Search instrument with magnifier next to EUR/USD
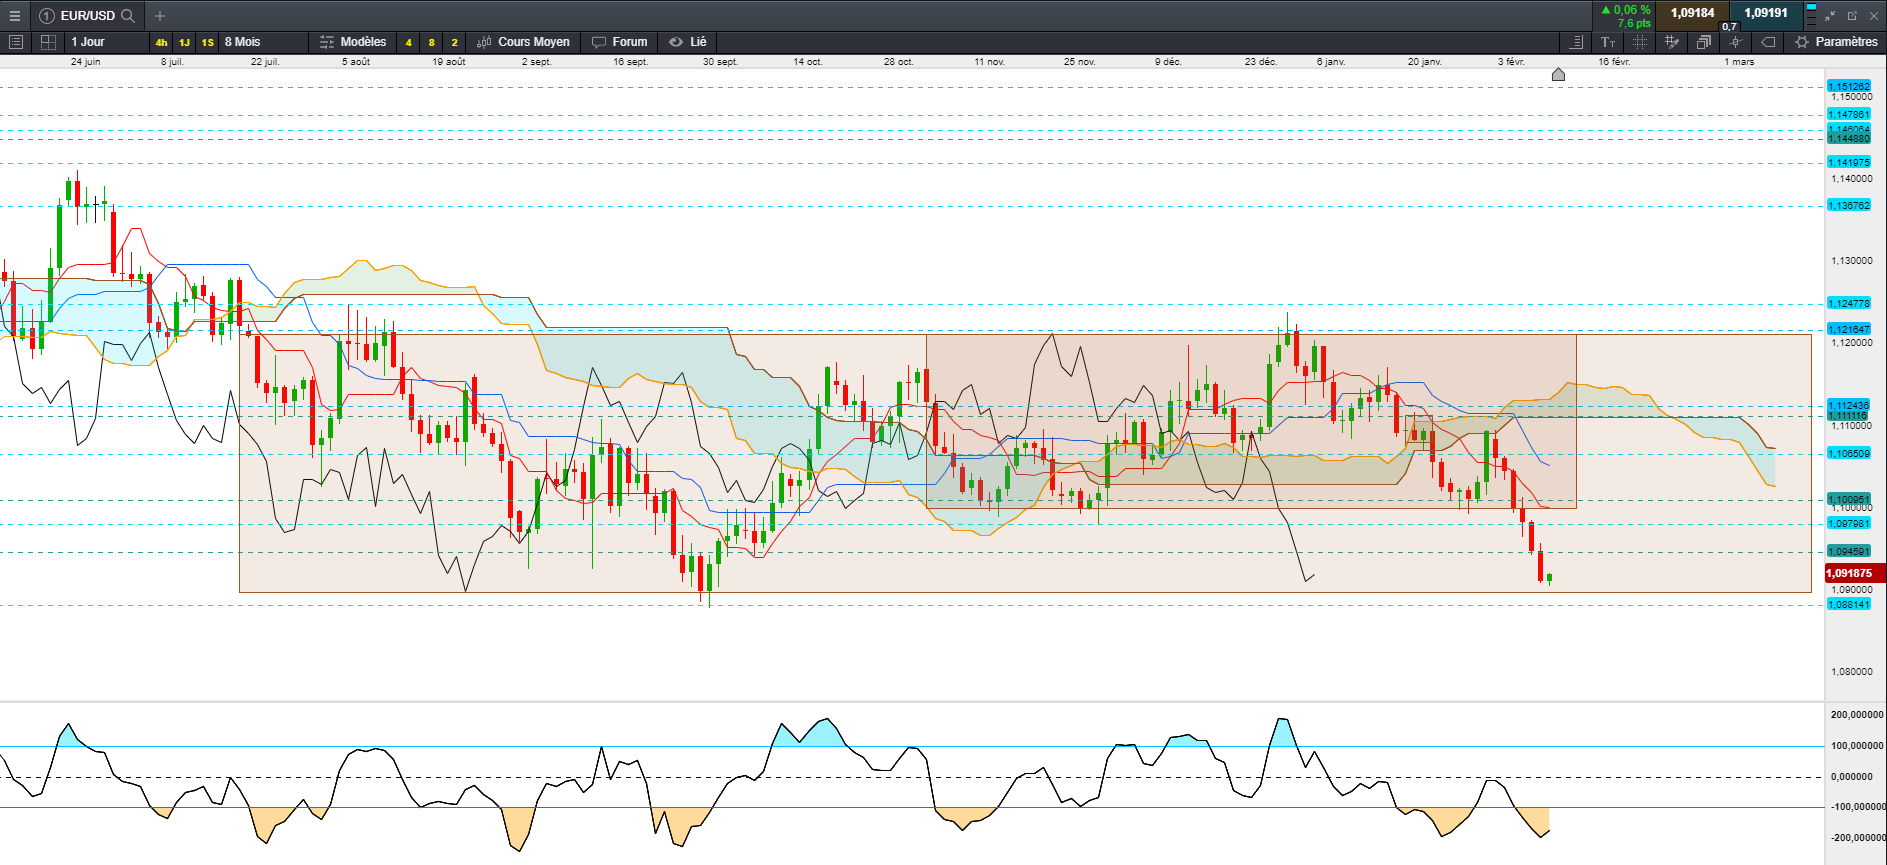This screenshot has height=865, width=1887. coord(128,16)
